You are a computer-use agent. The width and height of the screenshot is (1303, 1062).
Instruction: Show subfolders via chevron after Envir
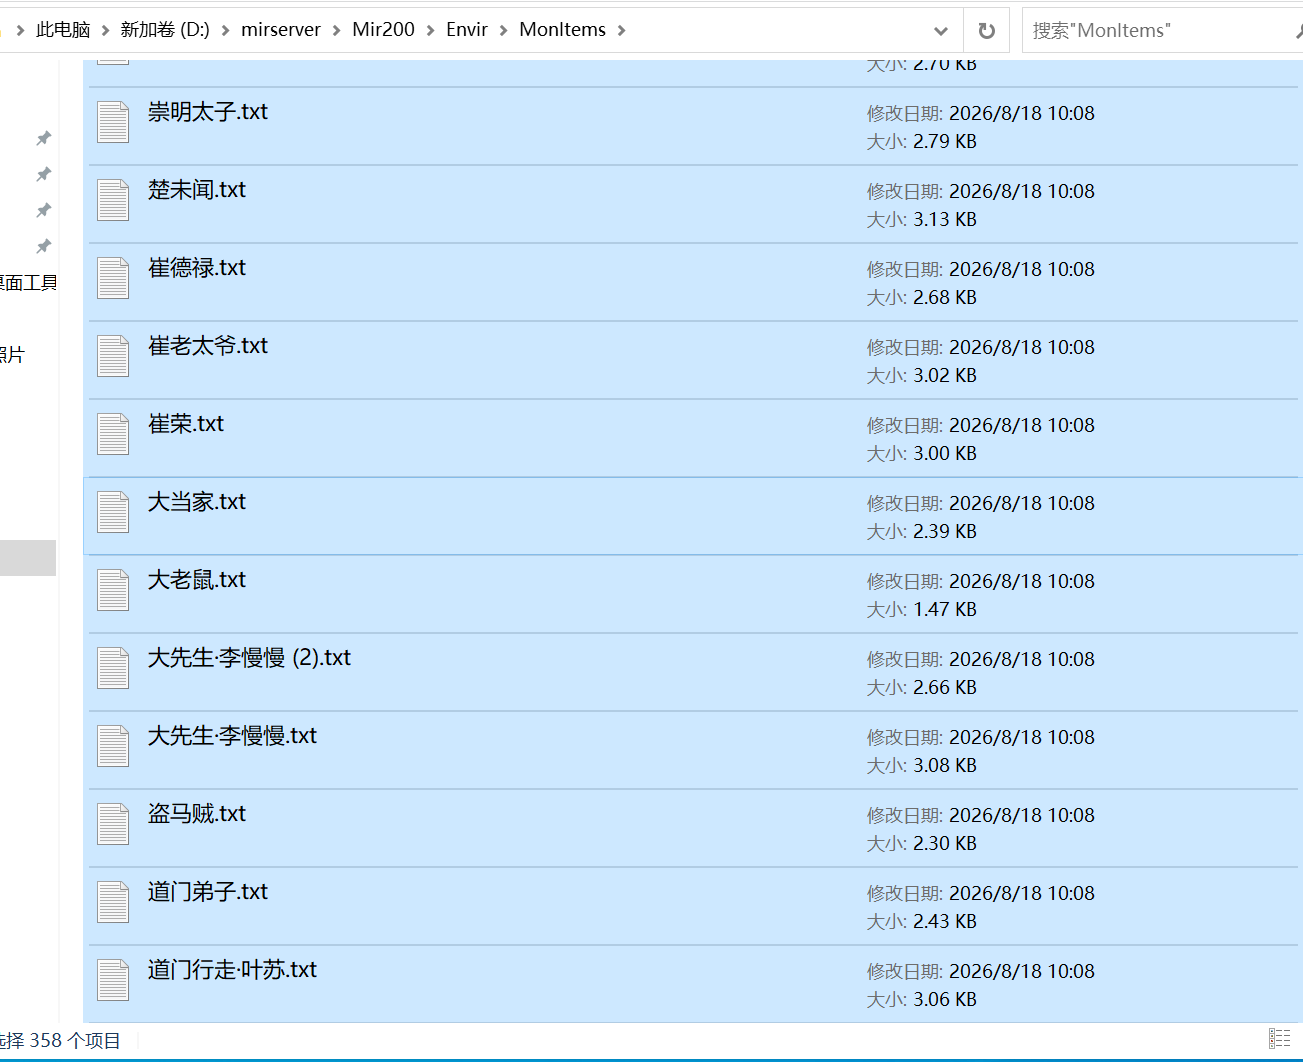click(x=503, y=31)
